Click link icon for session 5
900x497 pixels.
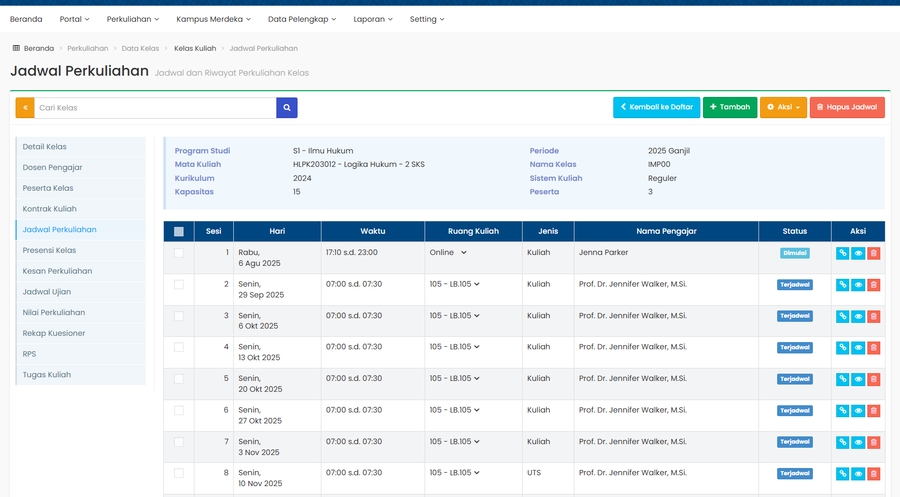pyautogui.click(x=842, y=379)
